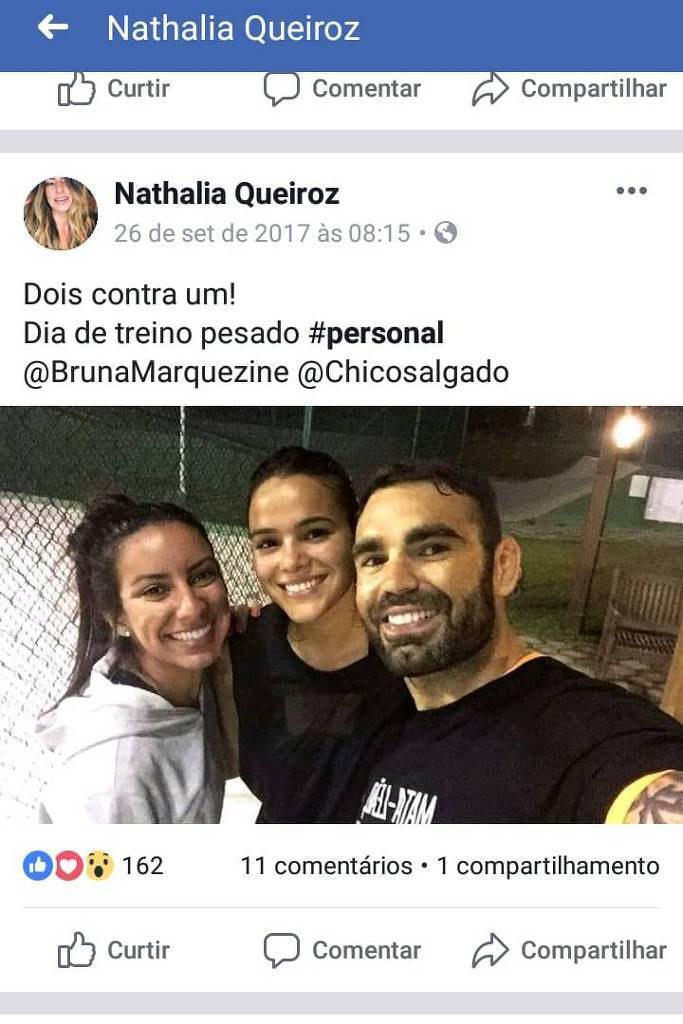The image size is (683, 1024).
Task: Open the #personal hashtag
Action: pyautogui.click(x=376, y=333)
